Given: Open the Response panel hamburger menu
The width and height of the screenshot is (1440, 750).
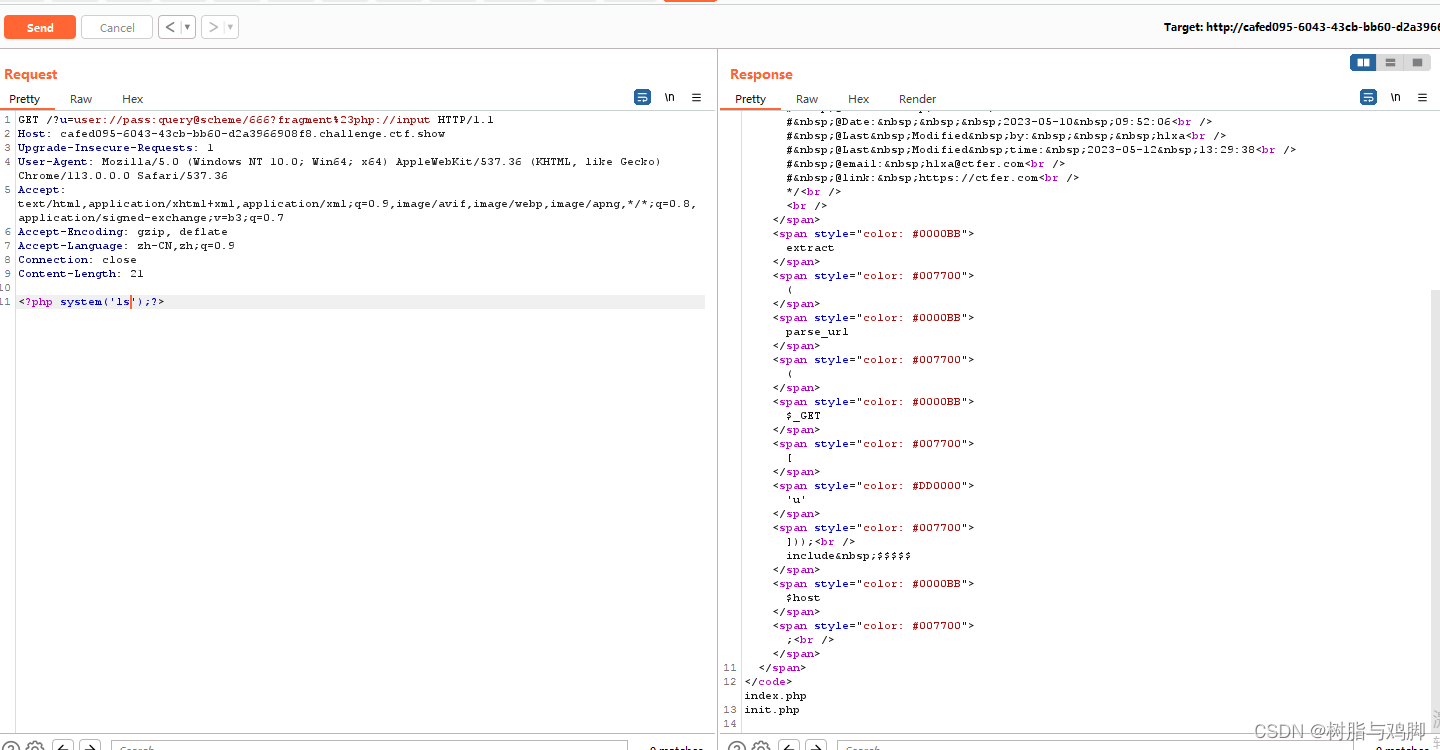Looking at the screenshot, I should [x=1422, y=97].
